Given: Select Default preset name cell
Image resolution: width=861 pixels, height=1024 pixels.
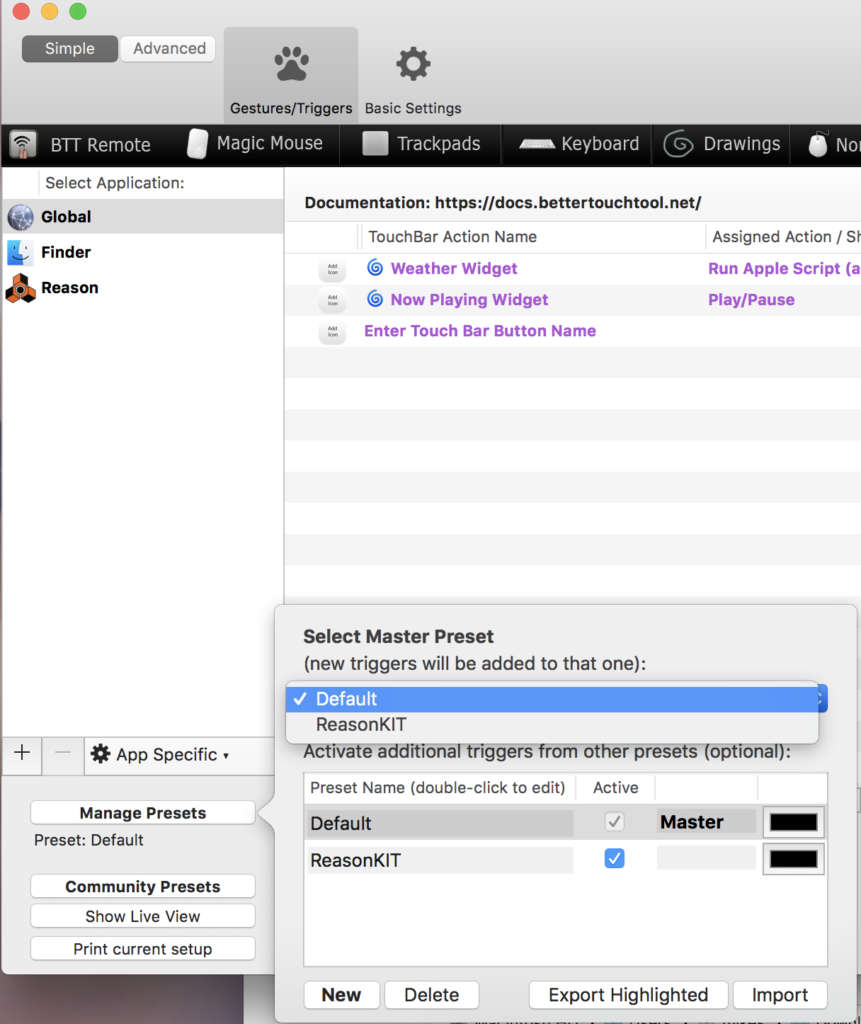Looking at the screenshot, I should point(440,824).
